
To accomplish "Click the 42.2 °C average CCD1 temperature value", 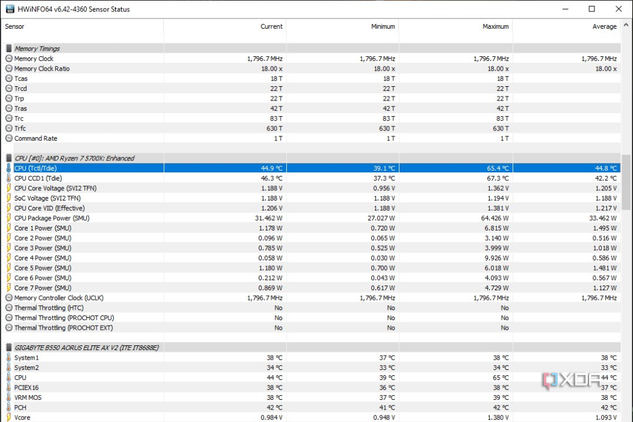I will point(606,178).
